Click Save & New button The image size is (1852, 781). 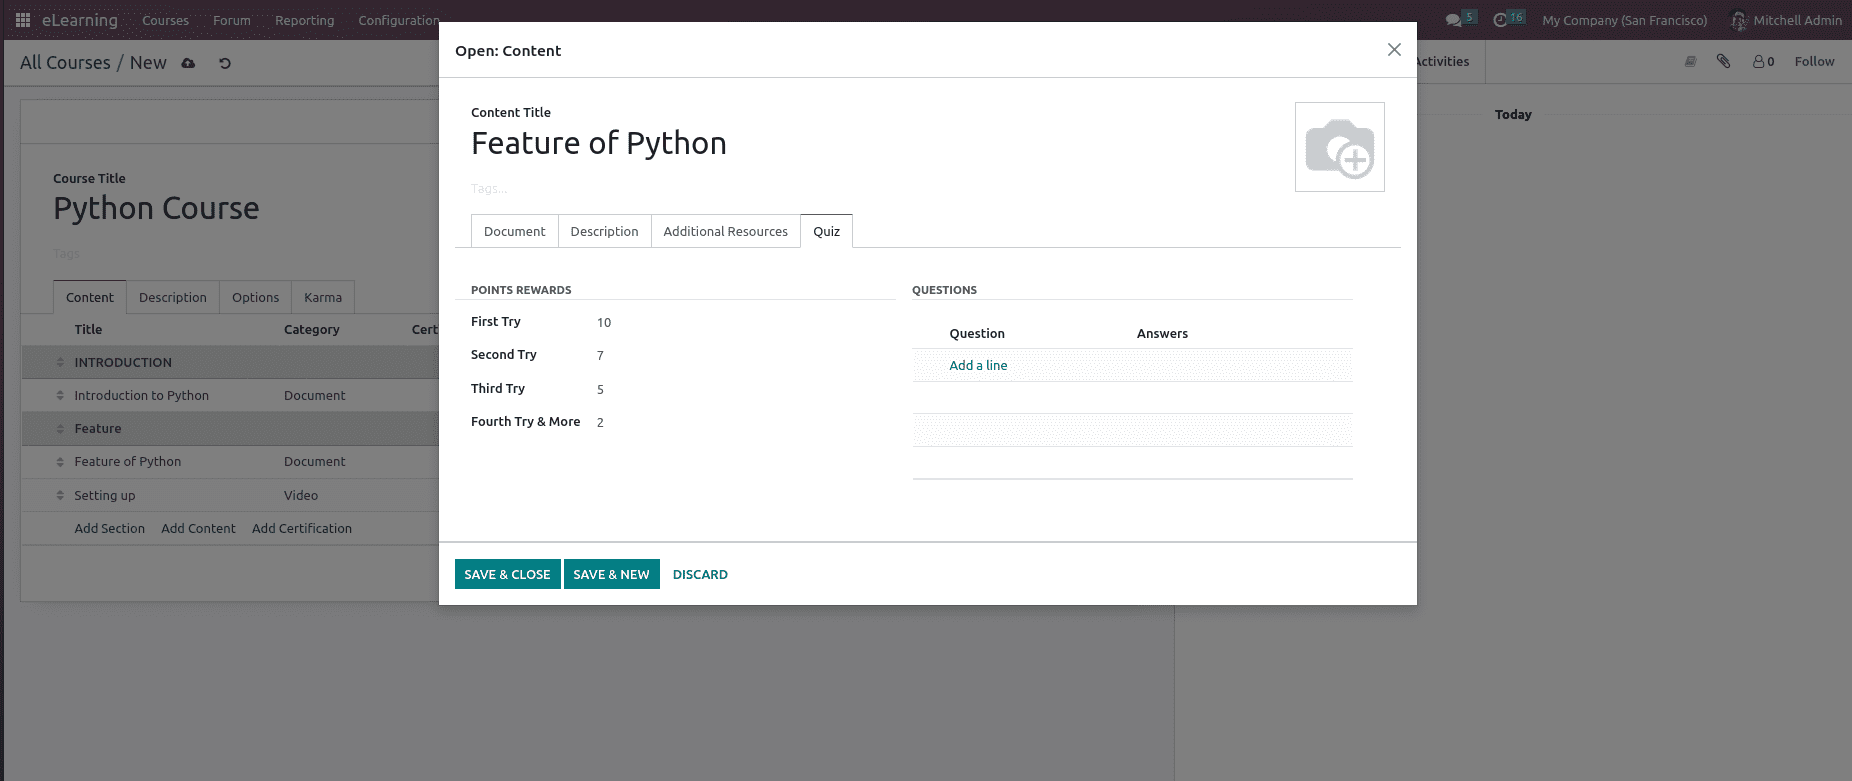[x=612, y=574]
